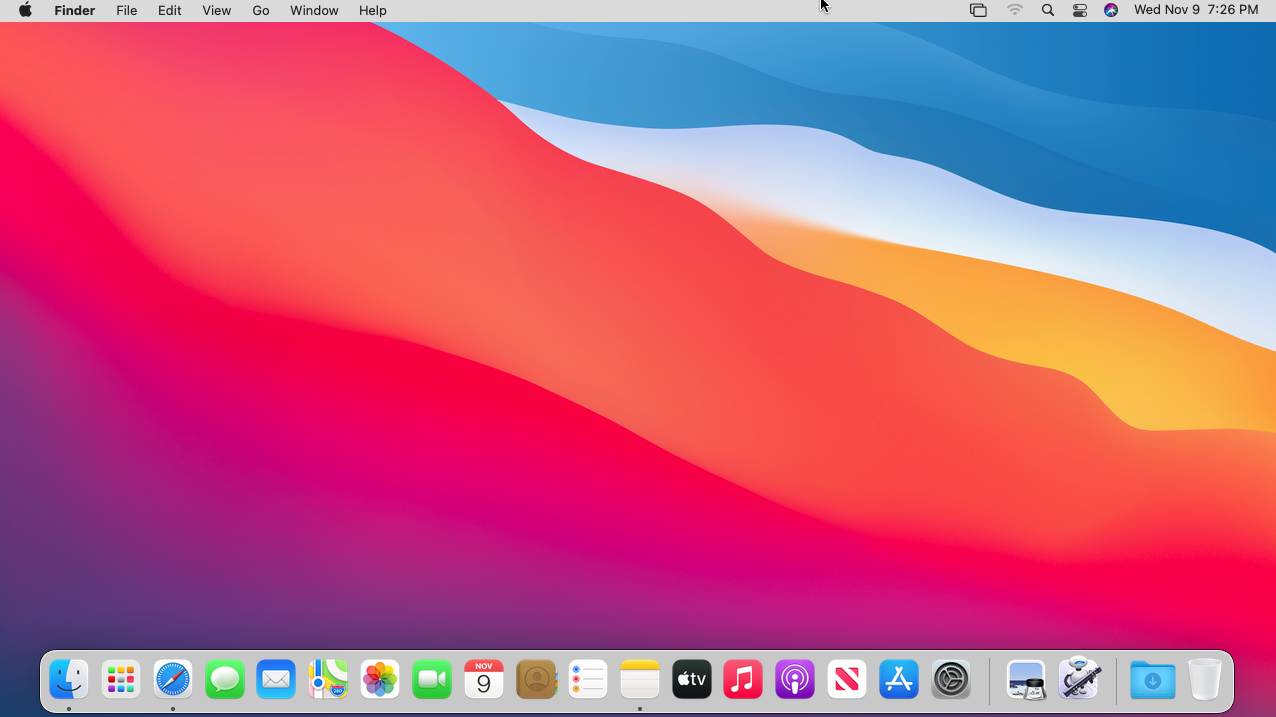The image size is (1276, 717).
Task: Open the App Store in Dock
Action: point(899,680)
